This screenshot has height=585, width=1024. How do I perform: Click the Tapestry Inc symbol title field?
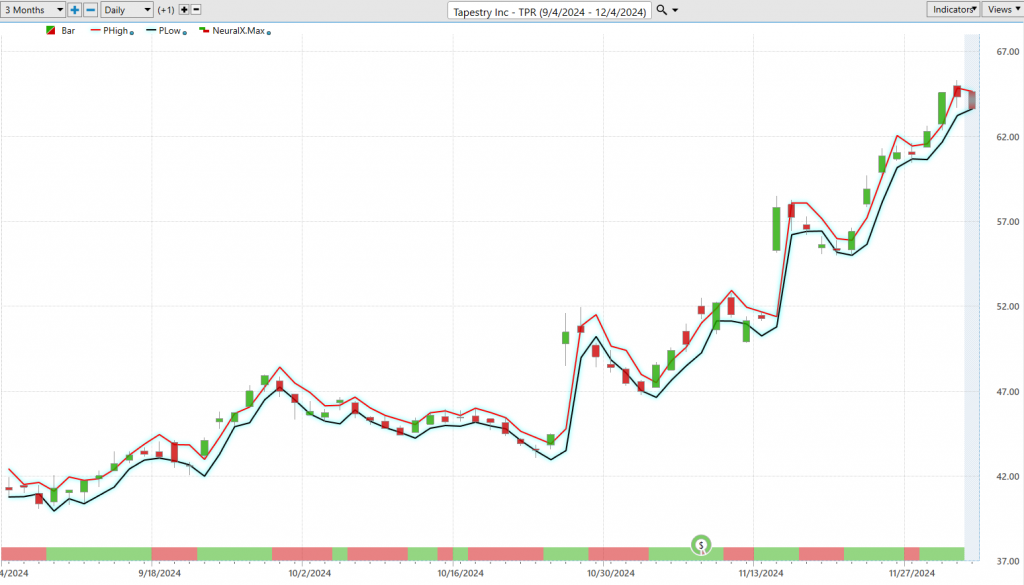pos(549,11)
